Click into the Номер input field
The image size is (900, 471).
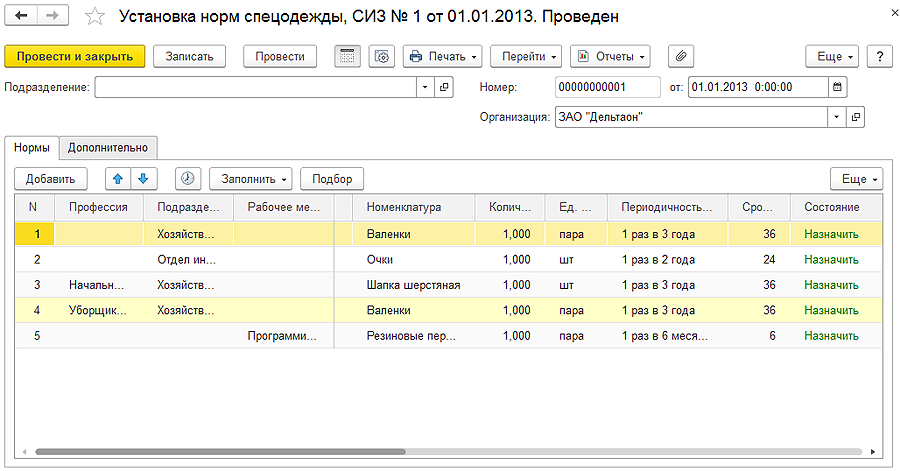[x=606, y=87]
